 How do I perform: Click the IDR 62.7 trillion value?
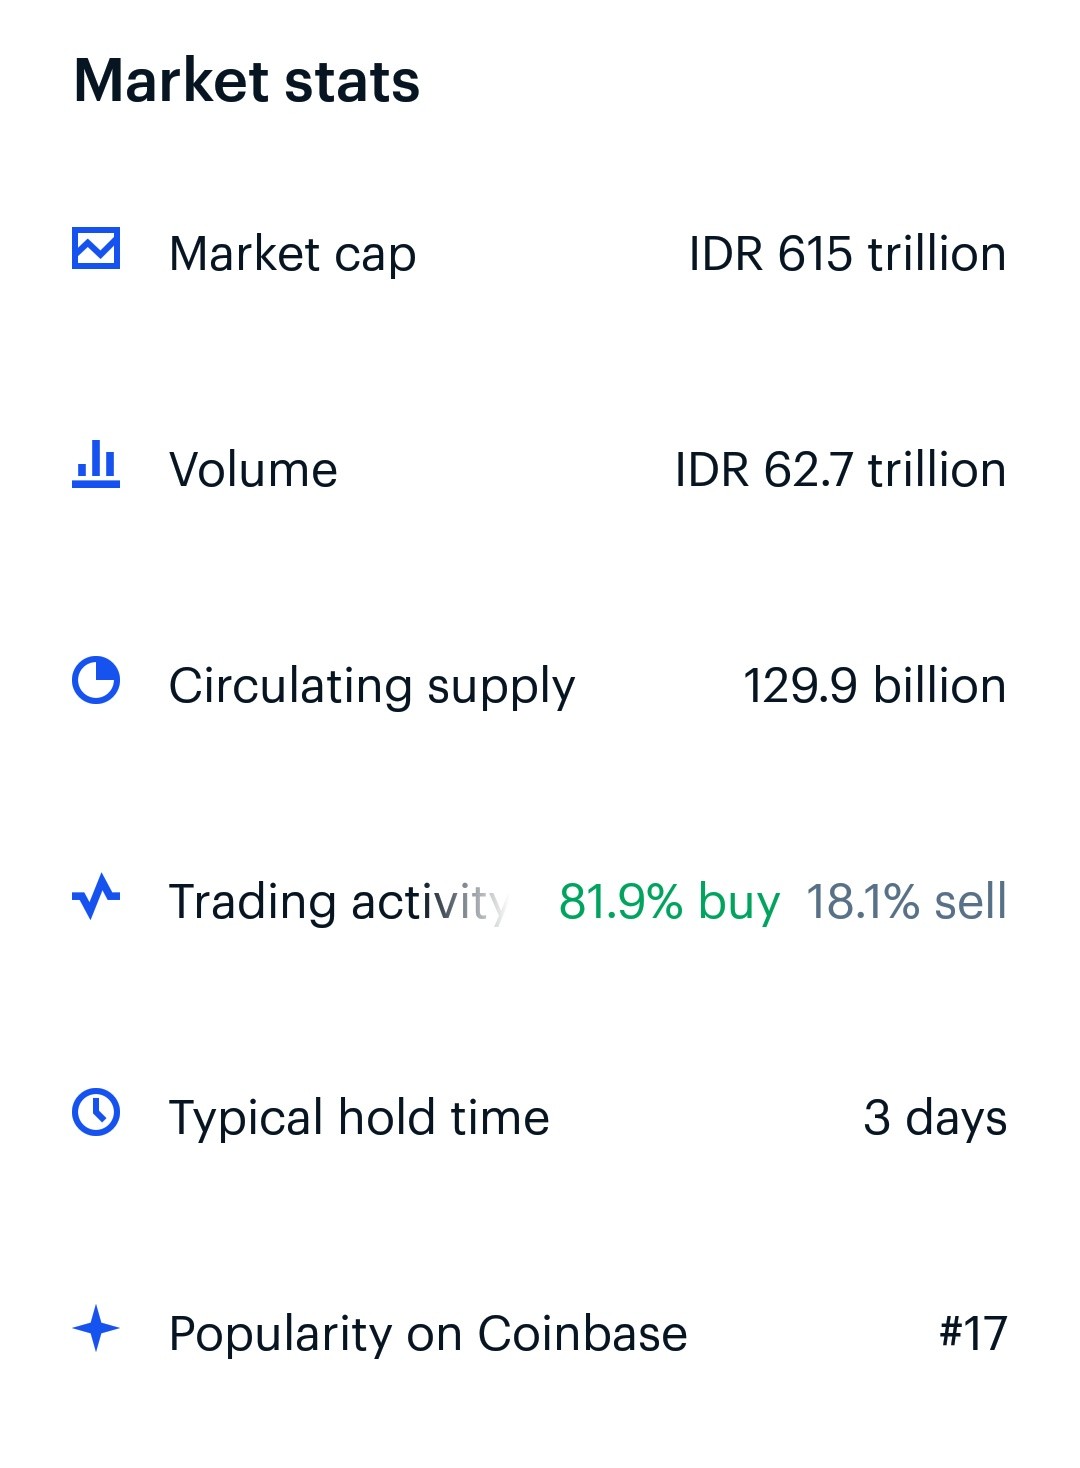point(840,470)
